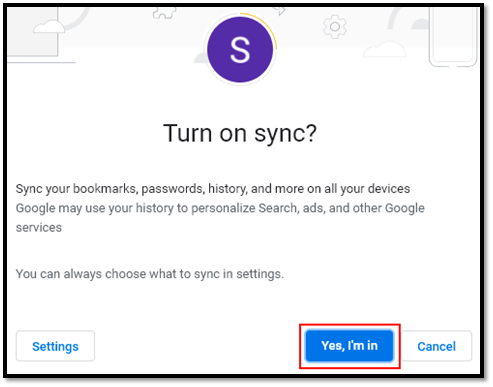Click the arrow illustration above the avatar
Screen dimensions: 493x387
coord(279,11)
